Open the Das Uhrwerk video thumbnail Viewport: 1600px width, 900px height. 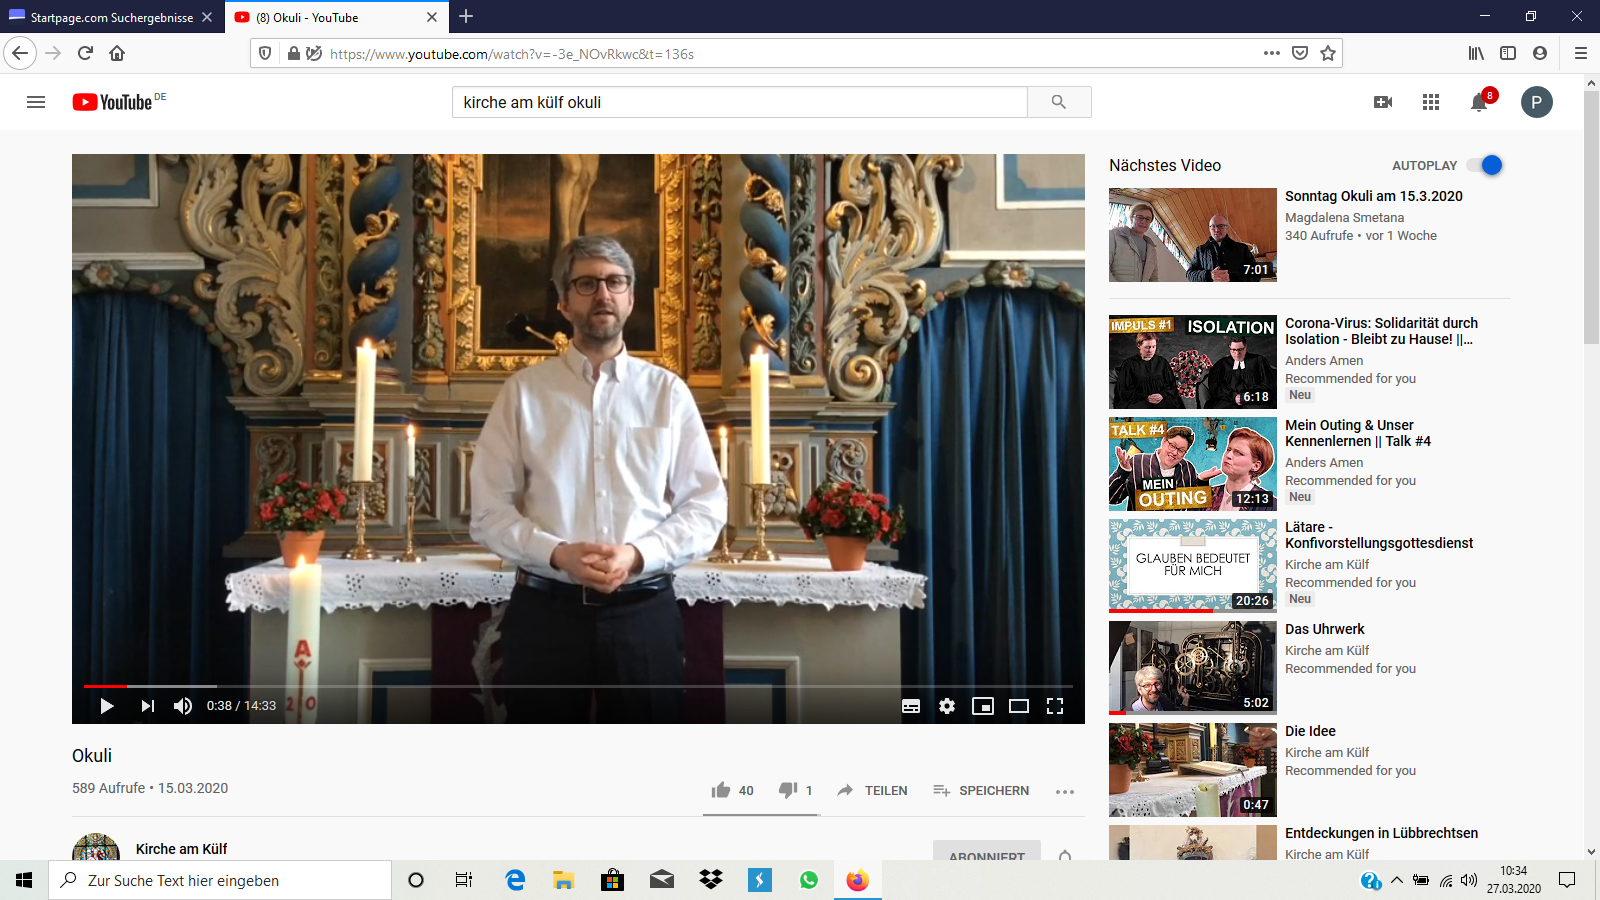click(1192, 667)
